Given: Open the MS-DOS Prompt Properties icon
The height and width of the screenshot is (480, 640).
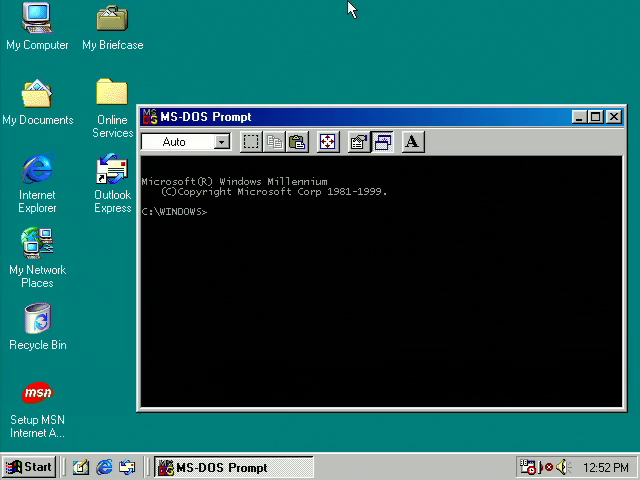Looking at the screenshot, I should [359, 142].
